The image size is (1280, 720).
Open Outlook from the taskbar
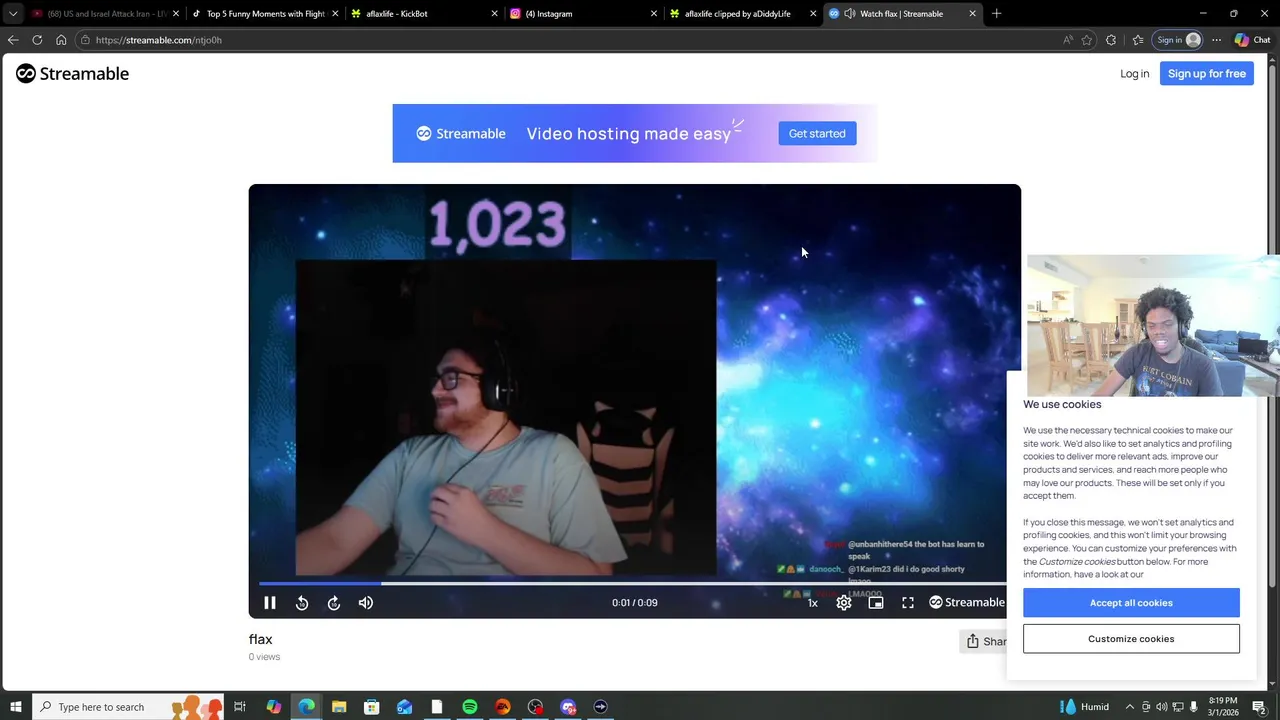(404, 707)
